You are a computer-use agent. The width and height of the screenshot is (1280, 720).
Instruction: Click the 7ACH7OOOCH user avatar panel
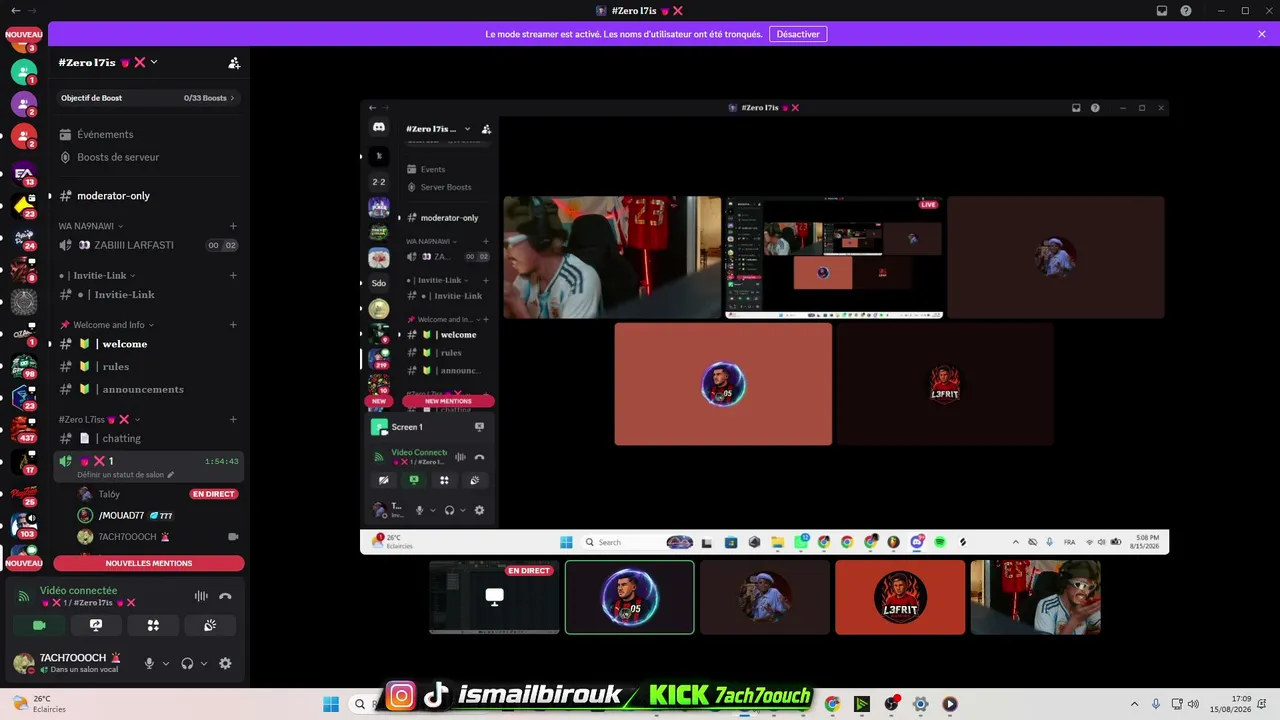click(70, 663)
